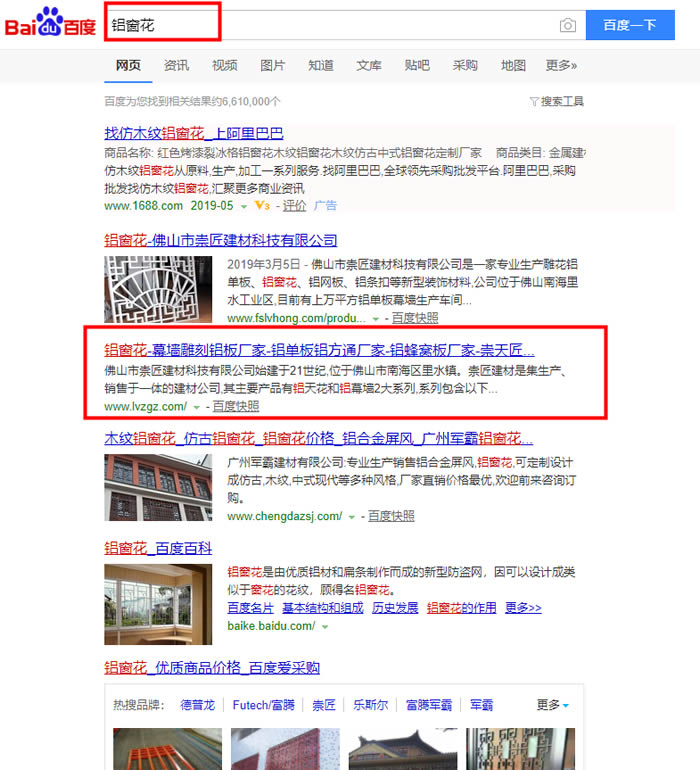Switch to the 图片 tab

point(272,65)
